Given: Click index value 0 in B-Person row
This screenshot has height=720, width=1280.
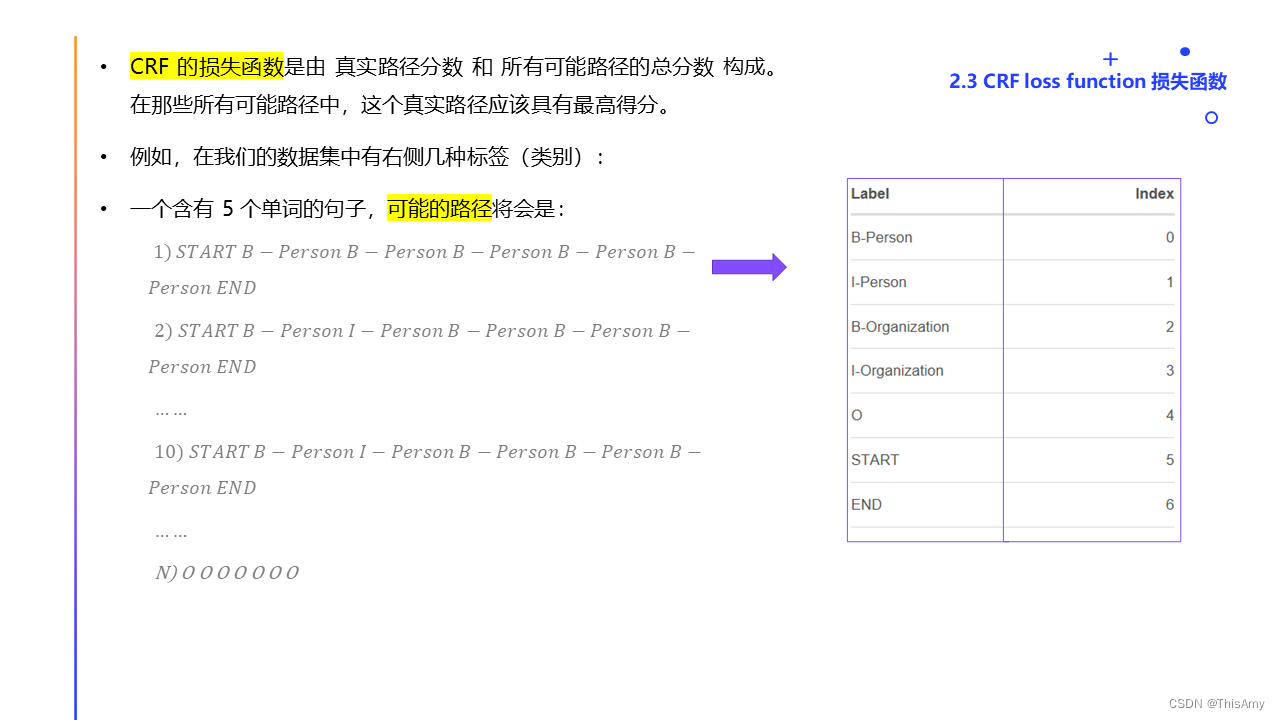Looking at the screenshot, I should (x=1170, y=238).
